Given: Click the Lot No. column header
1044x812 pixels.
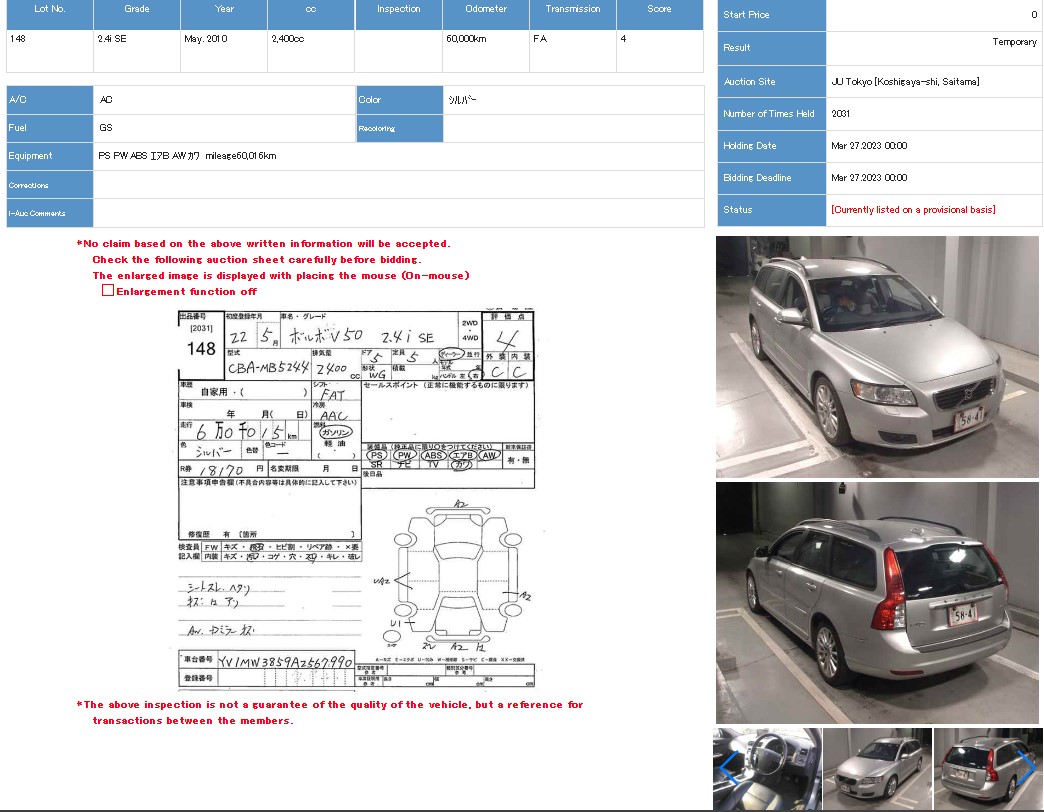Looking at the screenshot, I should (x=49, y=9).
